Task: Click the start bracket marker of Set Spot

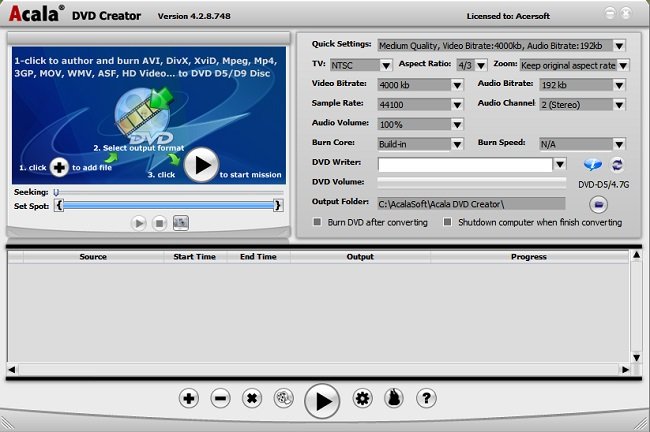Action: click(59, 205)
